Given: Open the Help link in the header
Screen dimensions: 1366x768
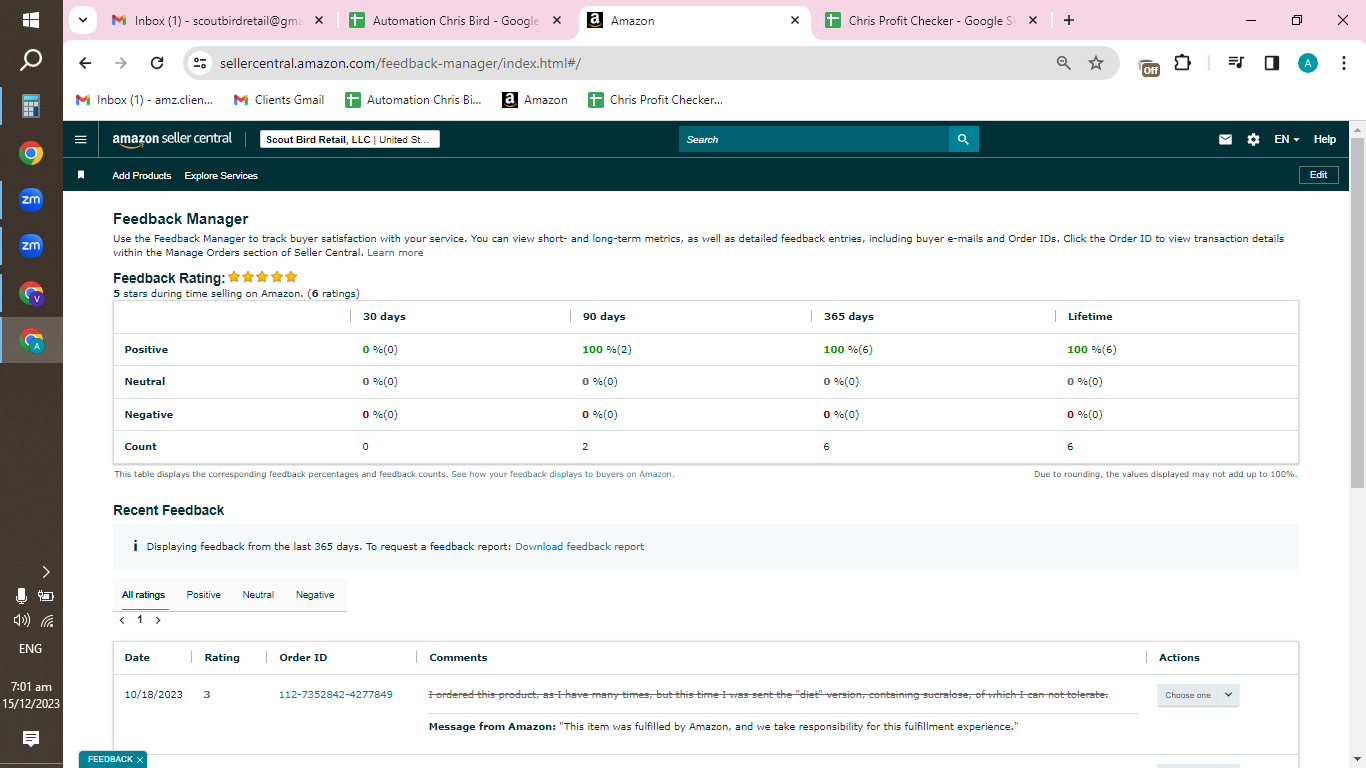Looking at the screenshot, I should (x=1324, y=139).
